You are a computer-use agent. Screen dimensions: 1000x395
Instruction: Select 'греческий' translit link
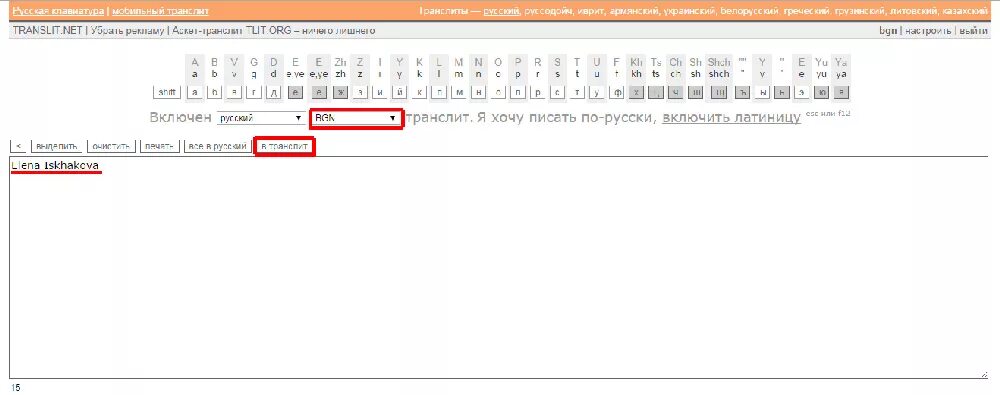807,11
